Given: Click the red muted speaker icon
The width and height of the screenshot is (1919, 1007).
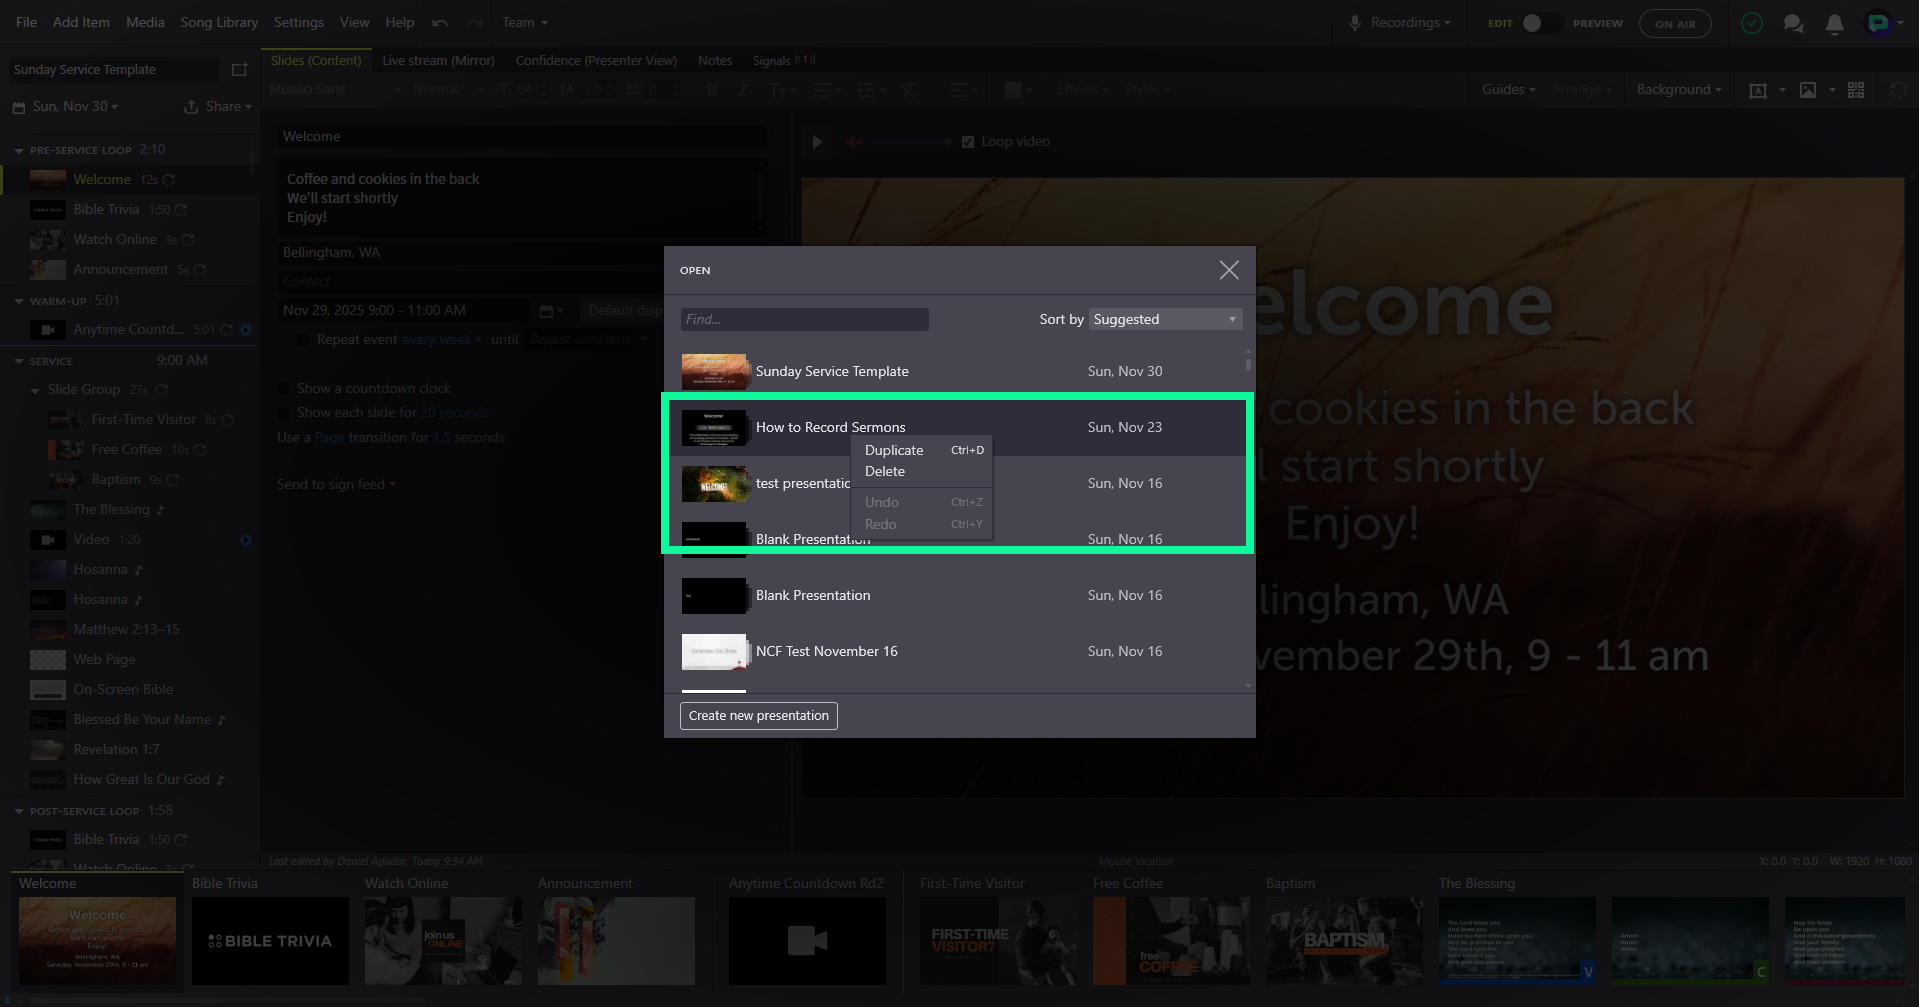Looking at the screenshot, I should 855,142.
